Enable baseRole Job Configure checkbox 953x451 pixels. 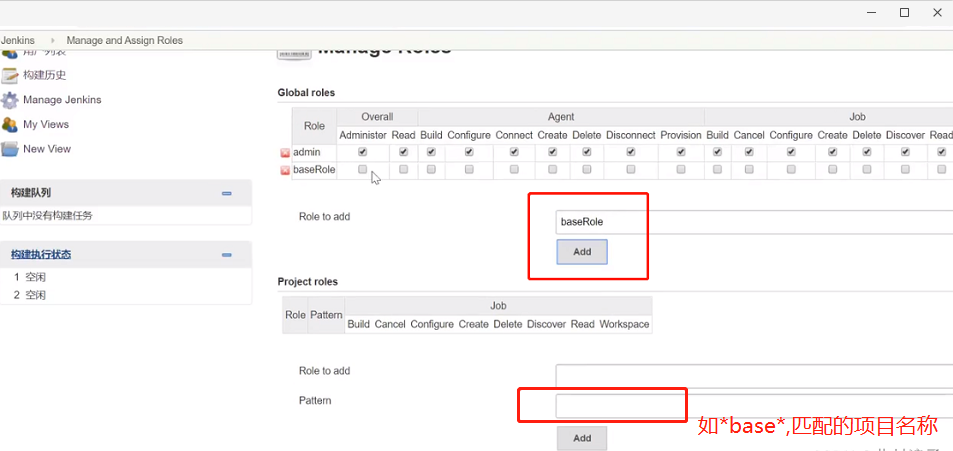[x=791, y=170]
